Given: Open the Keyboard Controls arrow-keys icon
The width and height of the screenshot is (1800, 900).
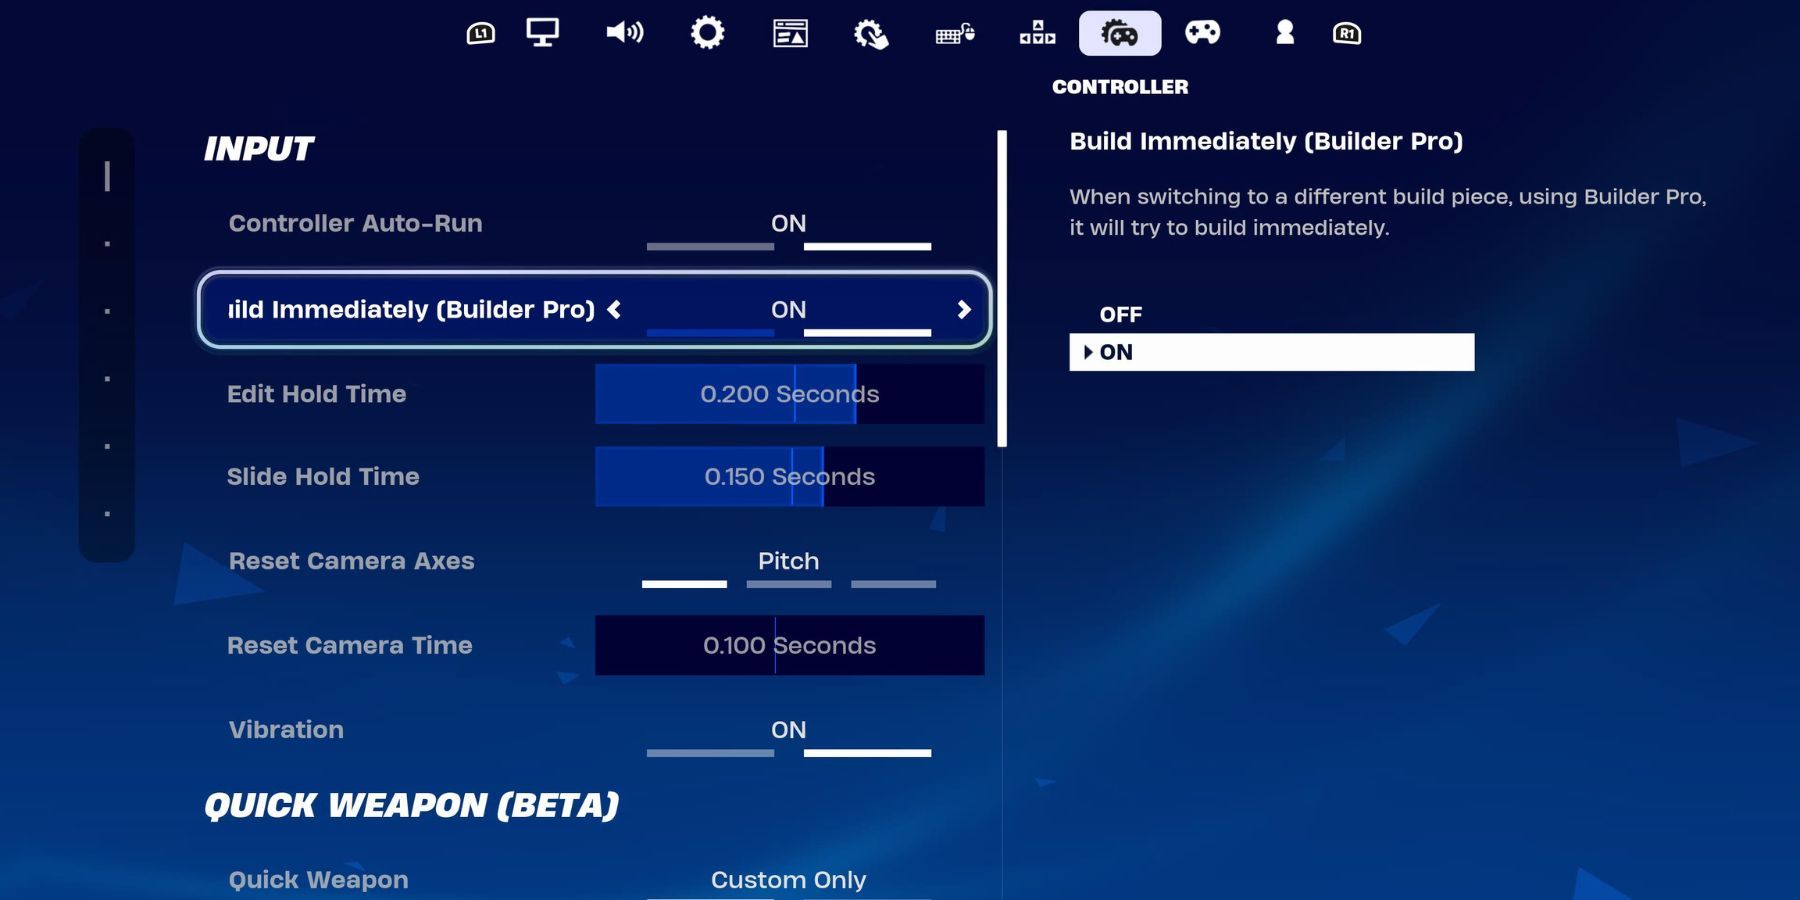Looking at the screenshot, I should pos(1037,33).
